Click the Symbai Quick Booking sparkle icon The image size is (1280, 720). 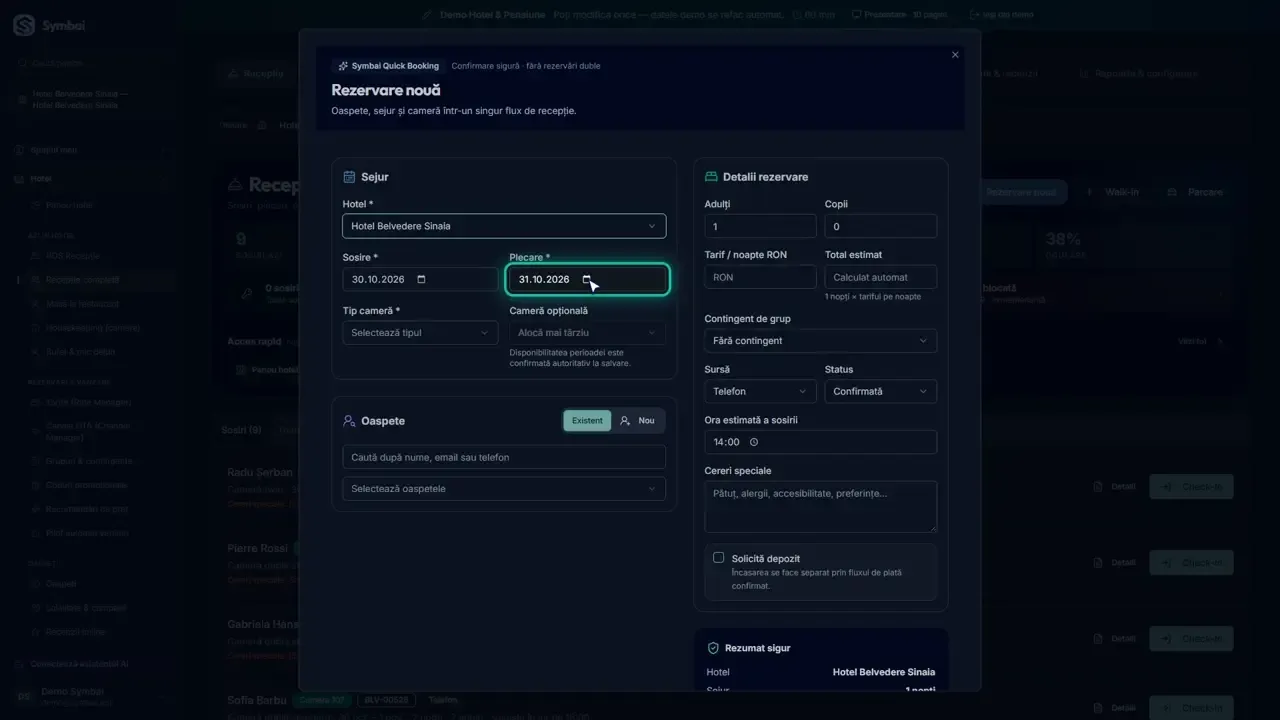pos(343,66)
